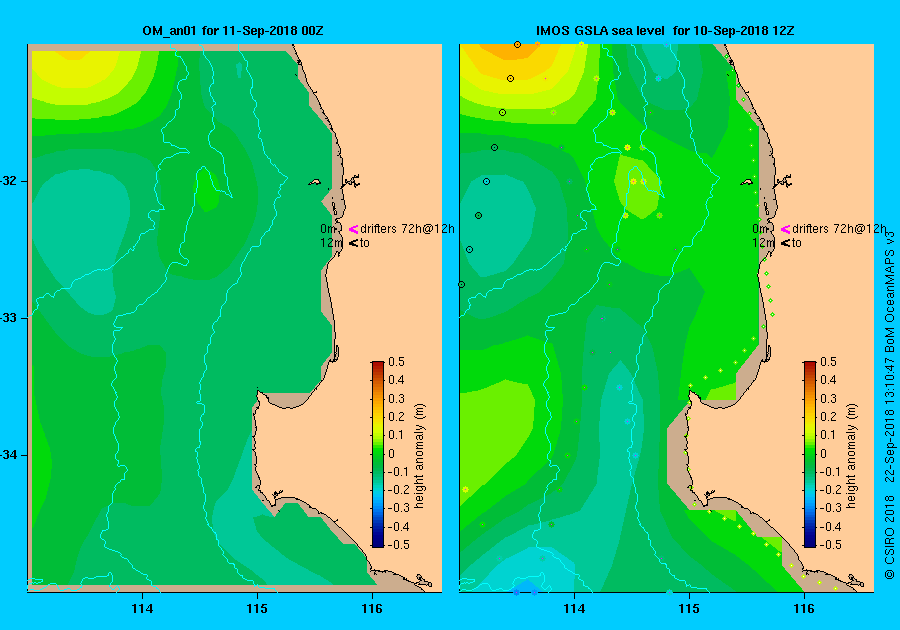Click the '115' longitude label under the left map
The height and width of the screenshot is (630, 900).
pos(257,609)
